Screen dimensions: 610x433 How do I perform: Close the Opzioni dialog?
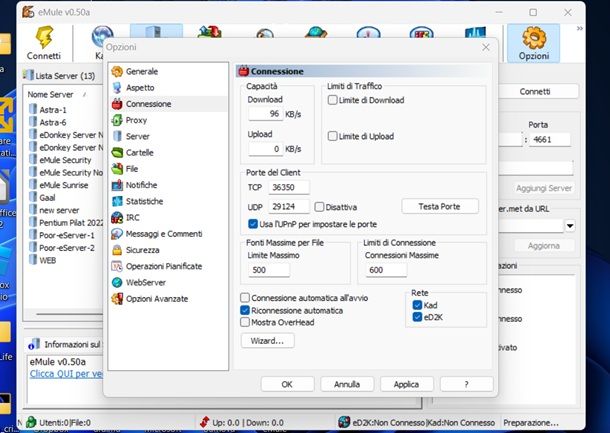(486, 47)
